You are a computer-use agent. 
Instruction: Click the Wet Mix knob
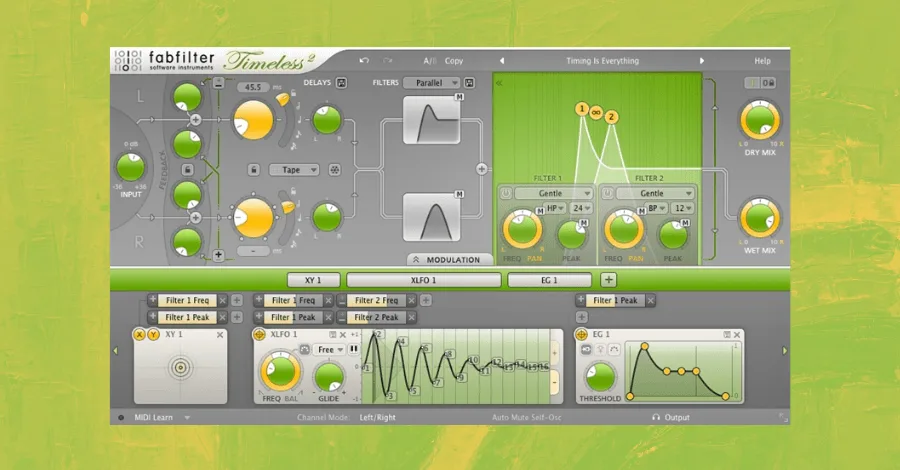[760, 218]
